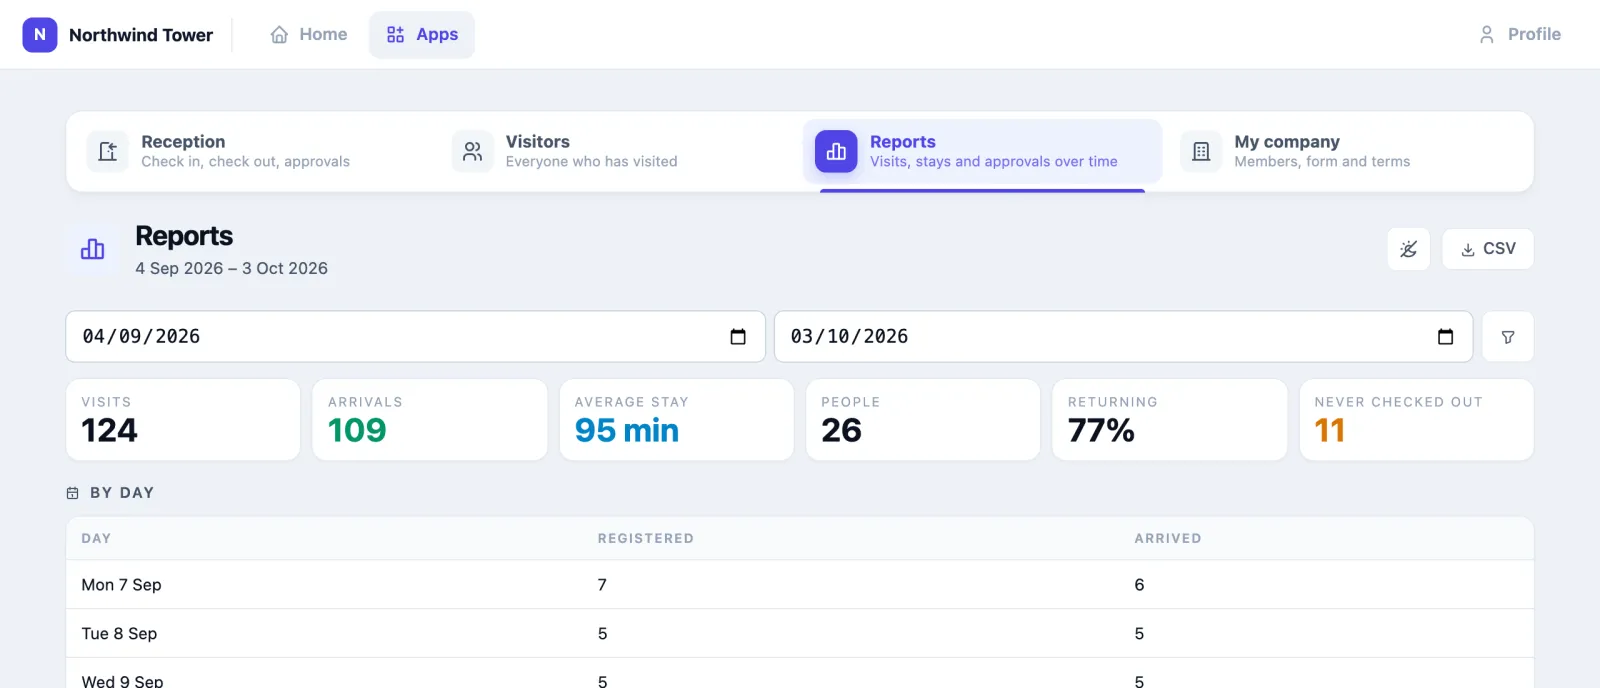Select the Mon 7 Sep row
The image size is (1600, 688).
click(800, 585)
